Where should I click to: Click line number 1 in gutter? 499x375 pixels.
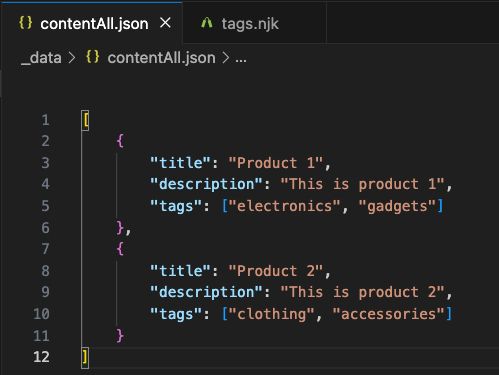point(46,120)
